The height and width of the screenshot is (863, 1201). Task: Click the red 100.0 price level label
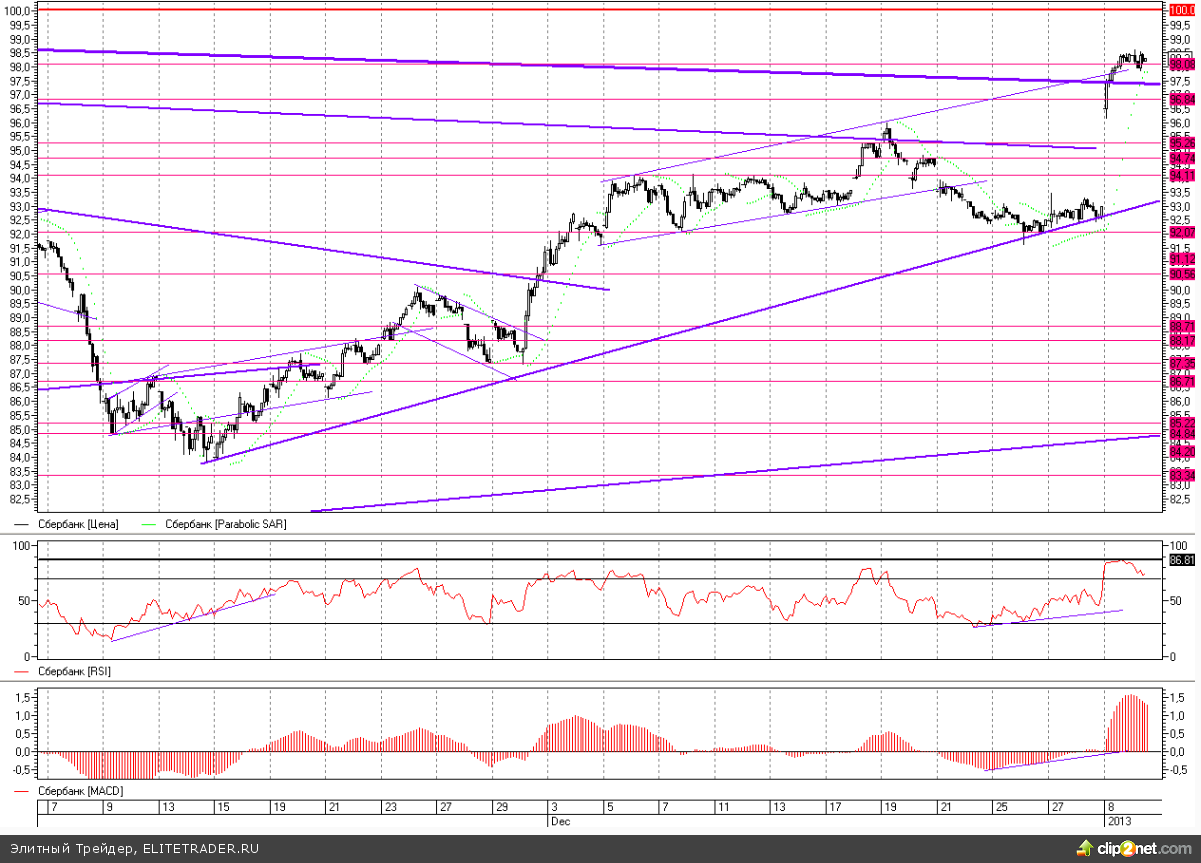click(x=1182, y=9)
